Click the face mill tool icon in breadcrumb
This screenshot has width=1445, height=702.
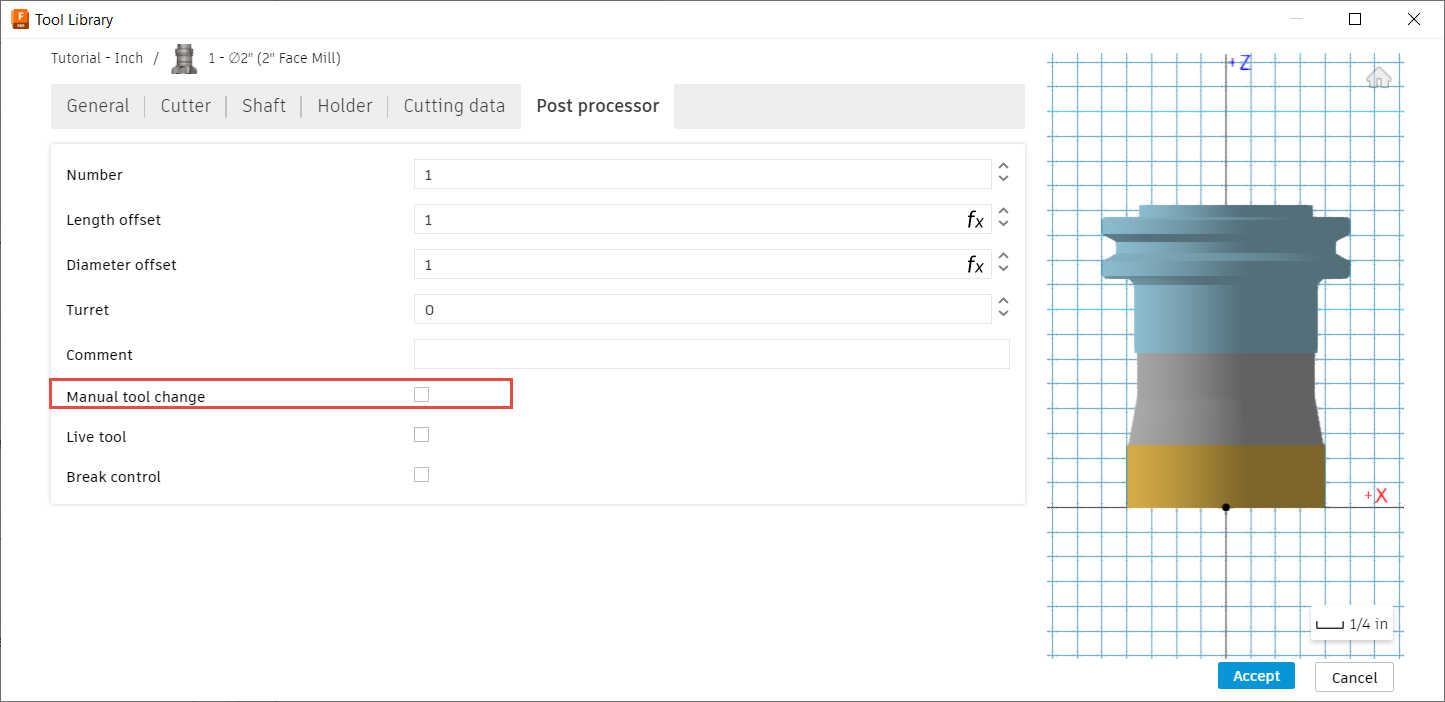click(x=184, y=58)
